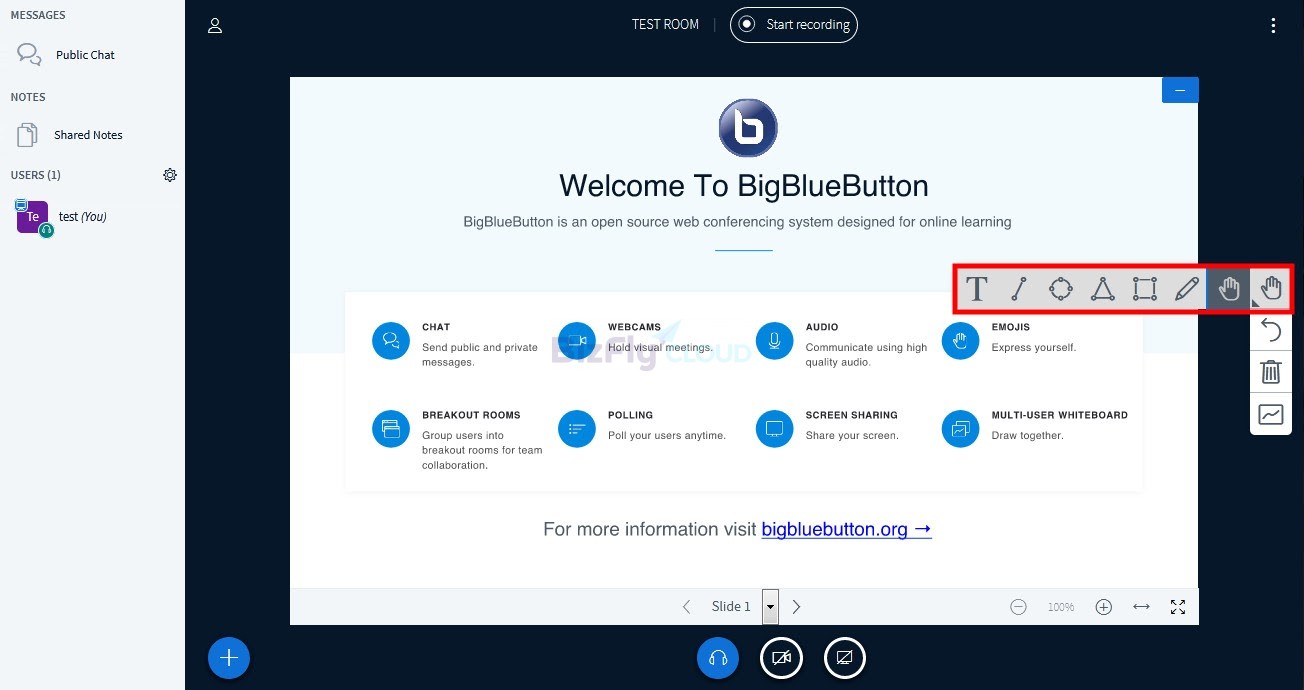Viewport: 1304px width, 690px height.
Task: Clear all annotations with trash icon
Action: click(1271, 372)
